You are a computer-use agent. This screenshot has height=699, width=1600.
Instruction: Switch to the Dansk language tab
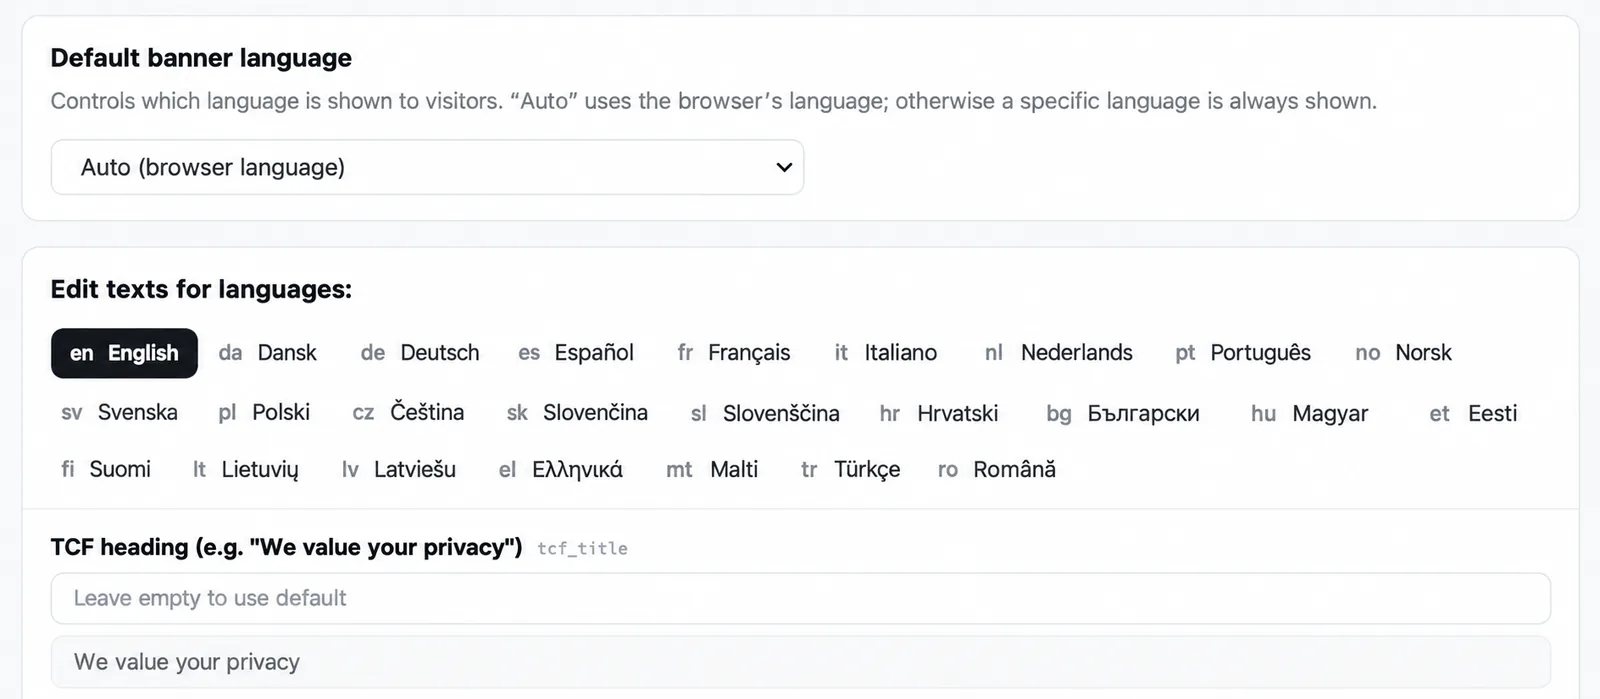pos(268,353)
